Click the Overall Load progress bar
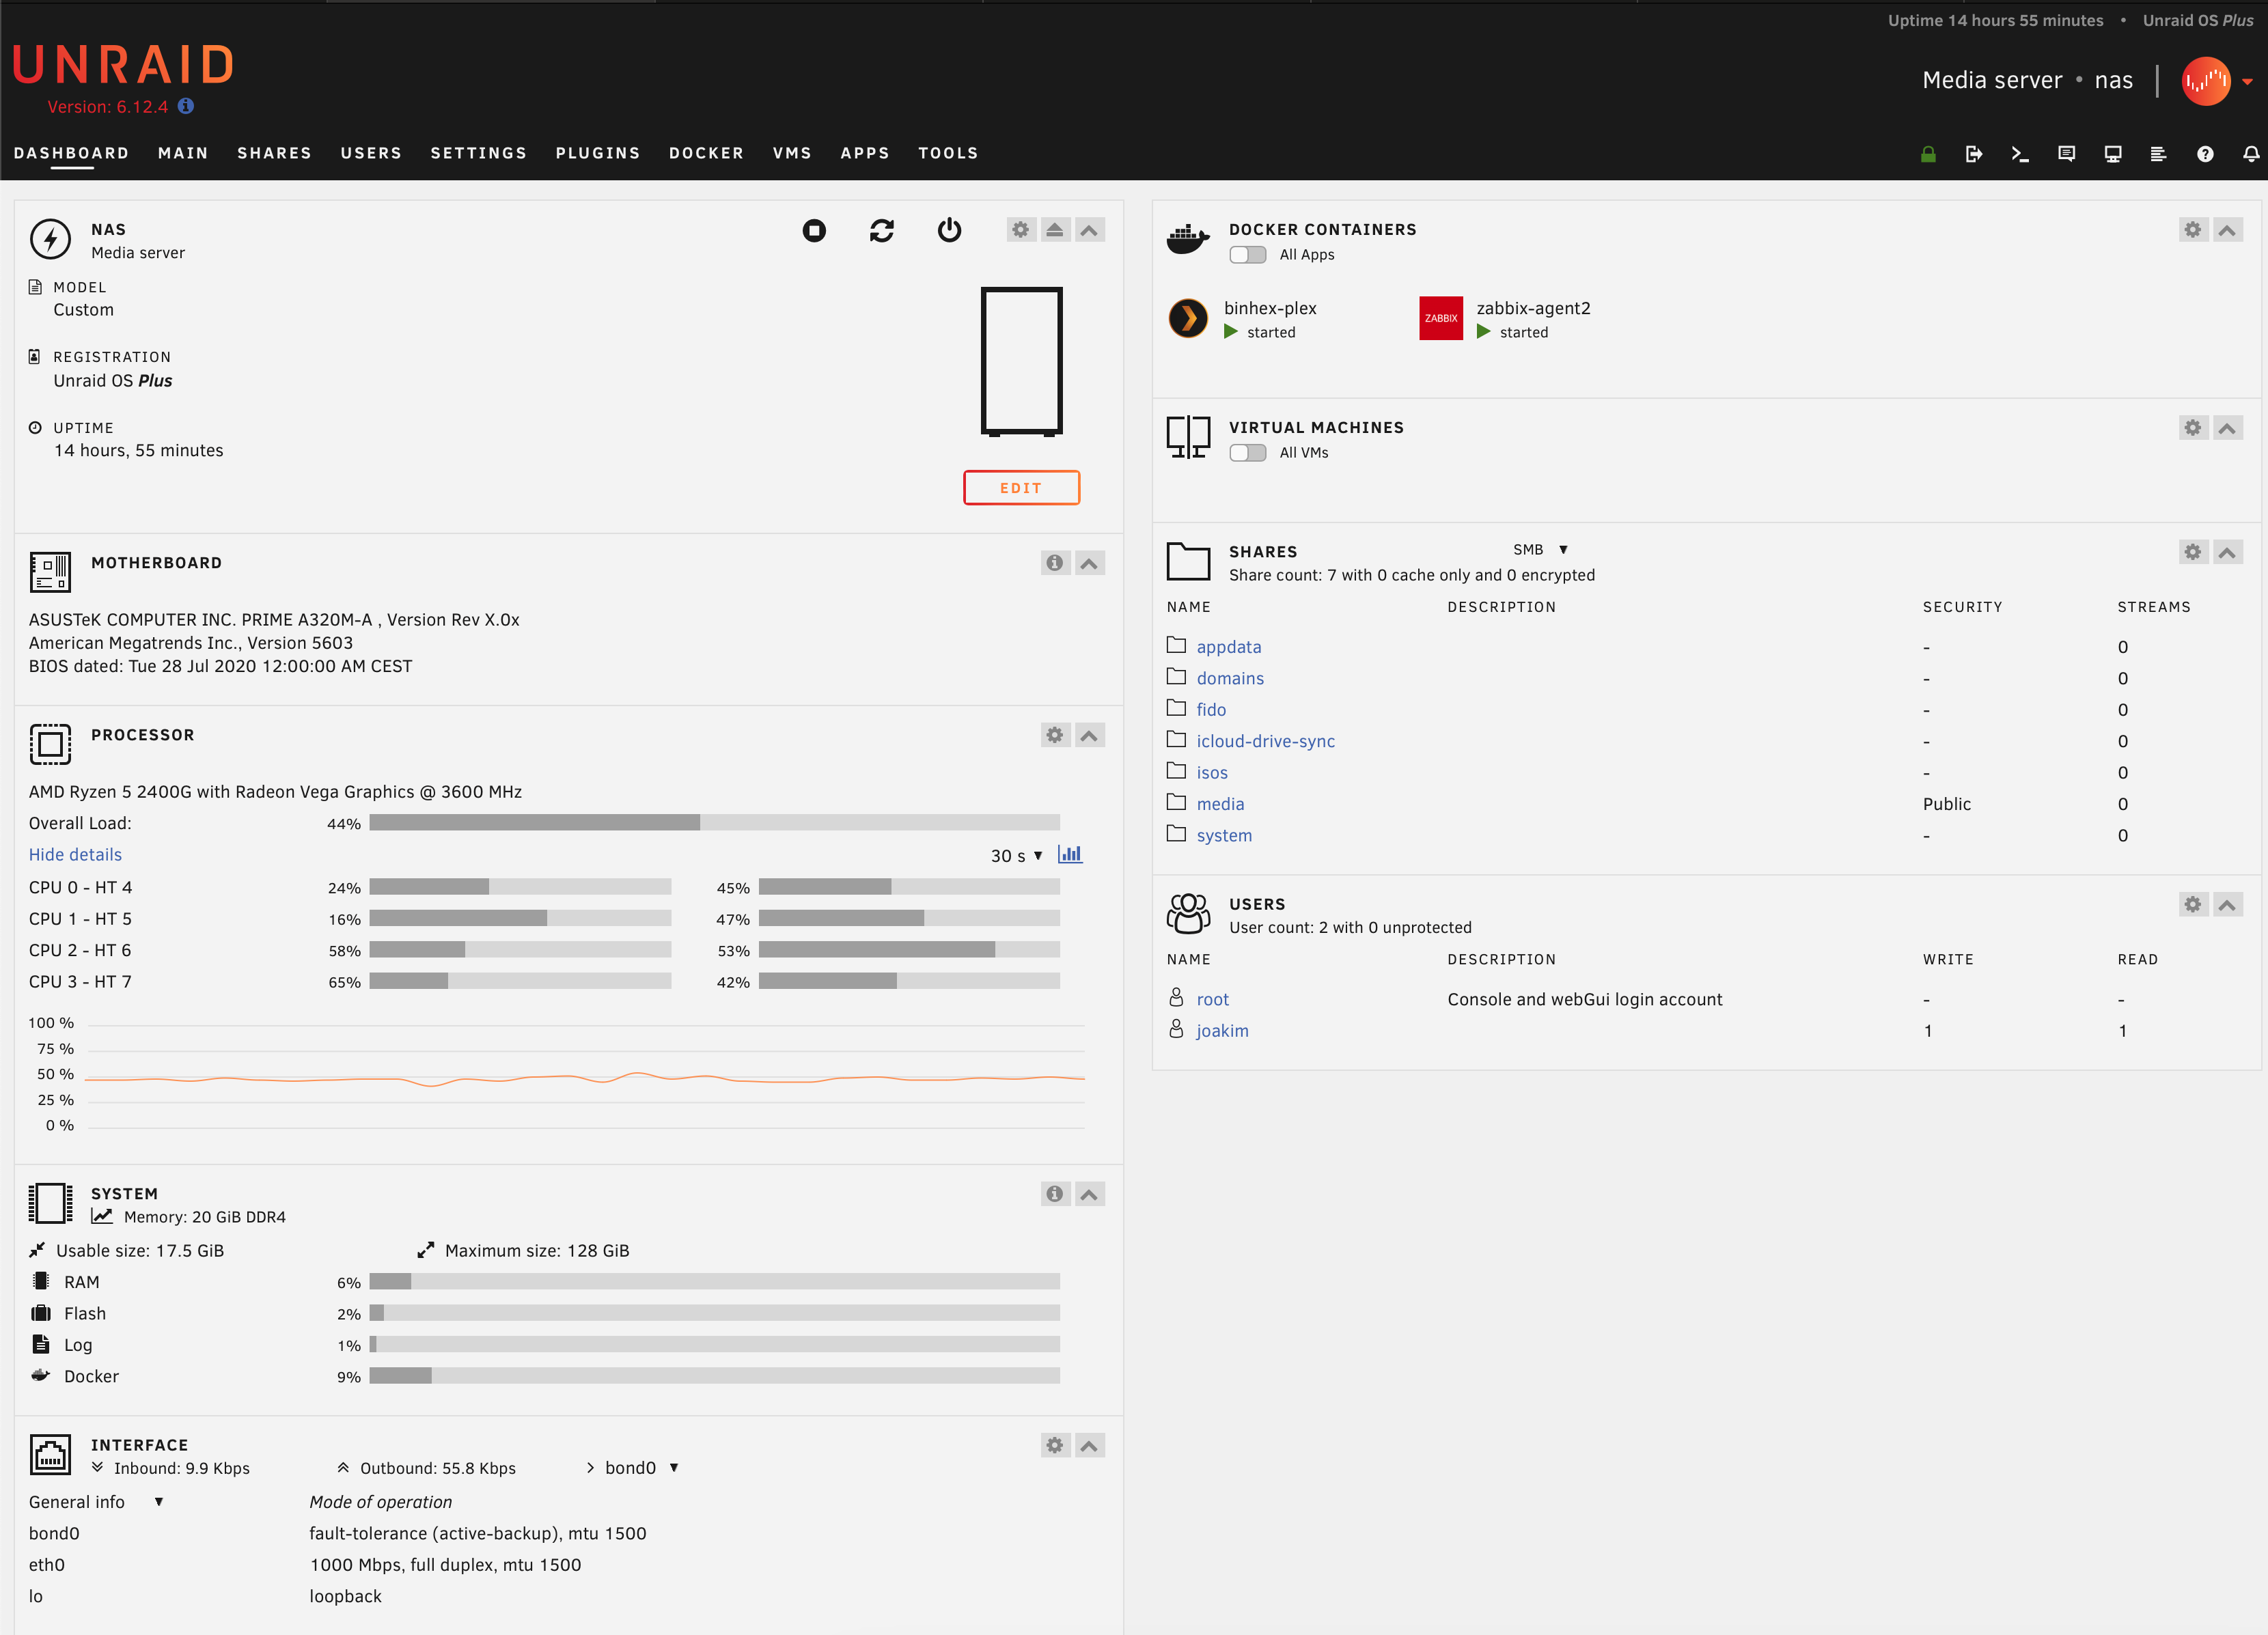This screenshot has width=2268, height=1635. pos(714,823)
